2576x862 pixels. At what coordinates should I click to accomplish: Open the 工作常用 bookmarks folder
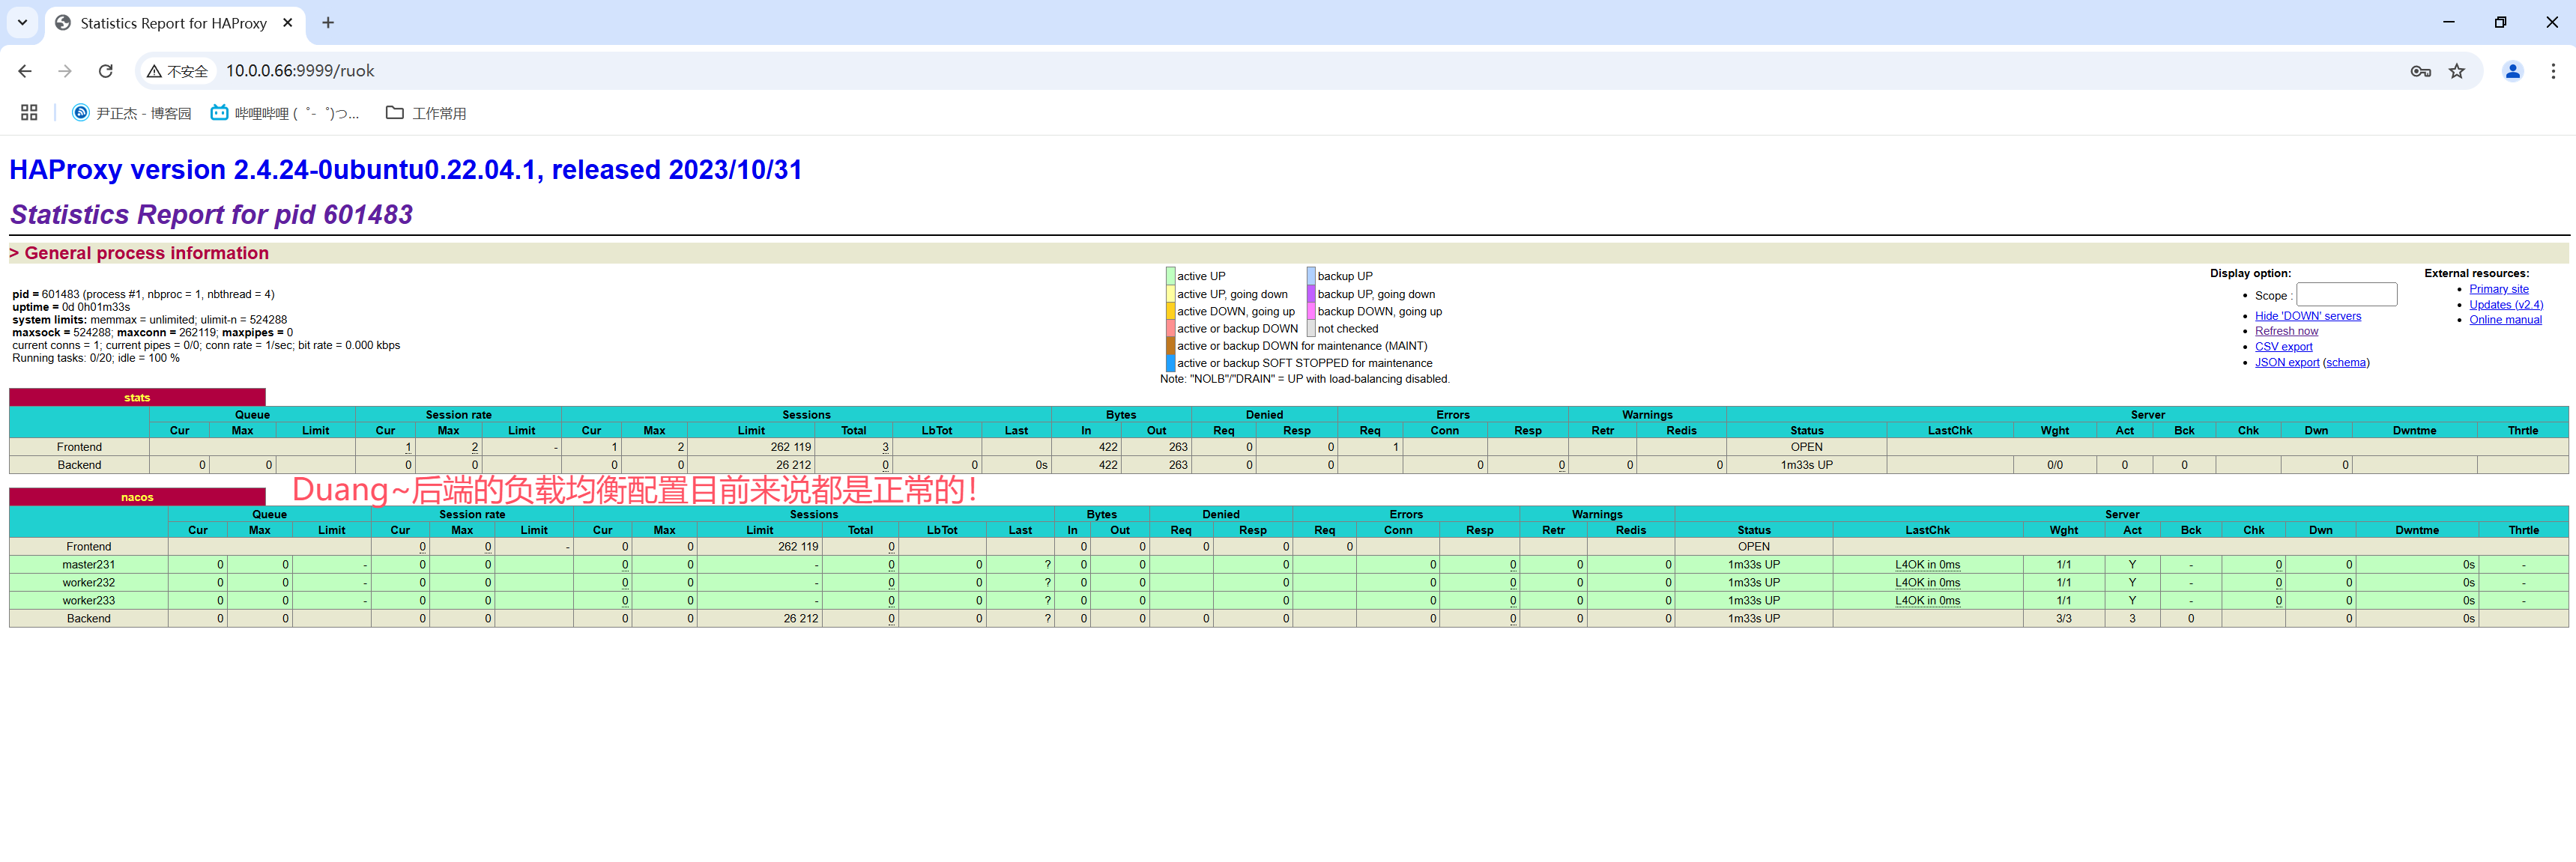(426, 113)
